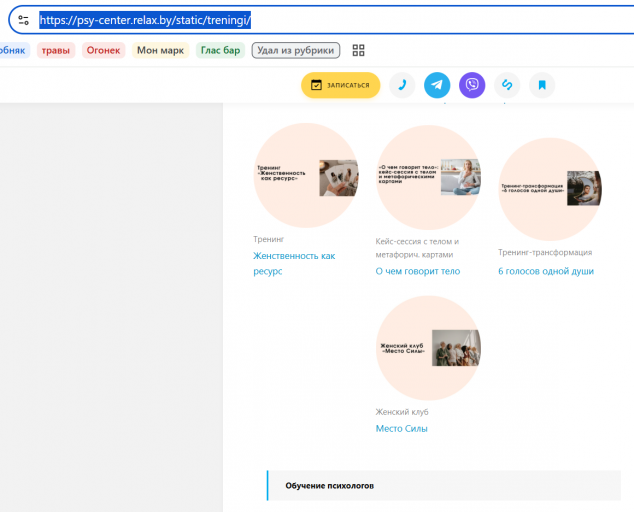
Task: Open '6 голосов одной души' circle thumbnail
Action: coord(550,189)
